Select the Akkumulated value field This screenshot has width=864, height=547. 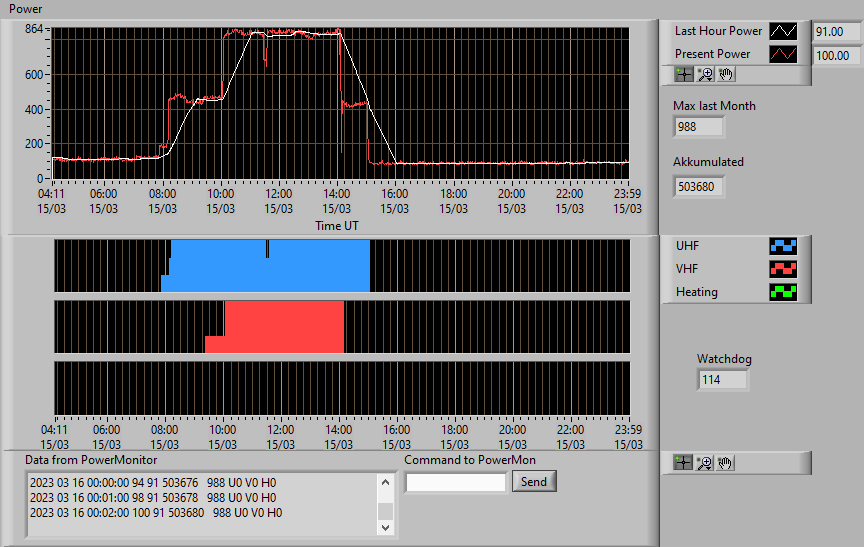tap(698, 187)
